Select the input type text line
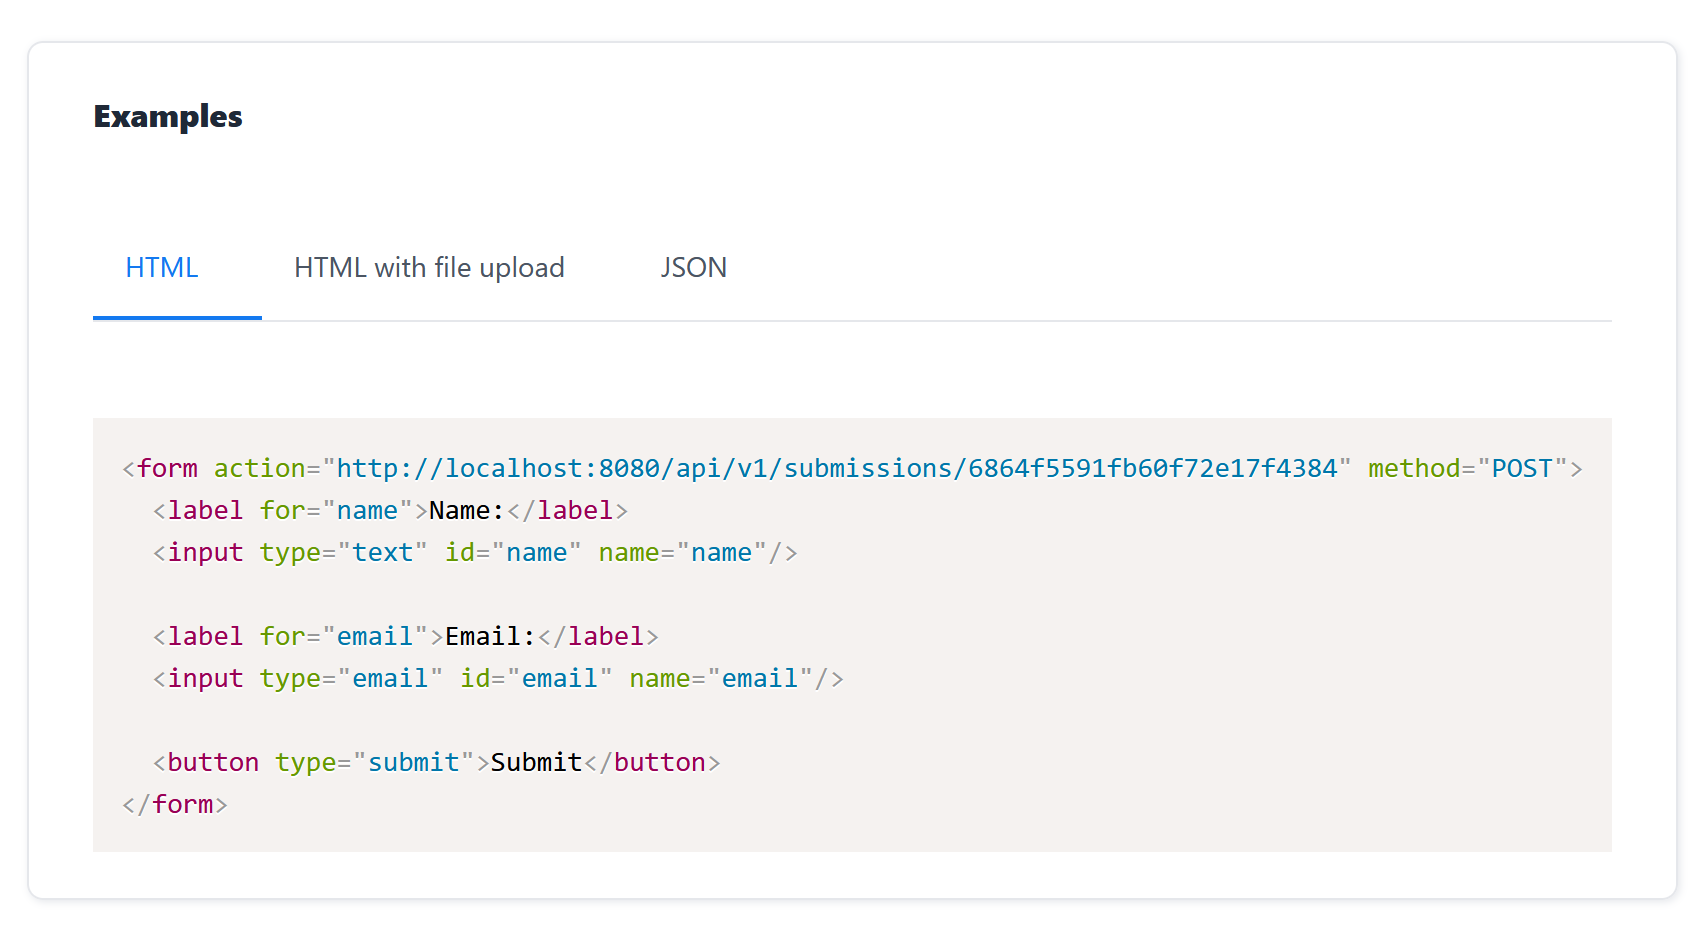The image size is (1700, 928). [475, 551]
